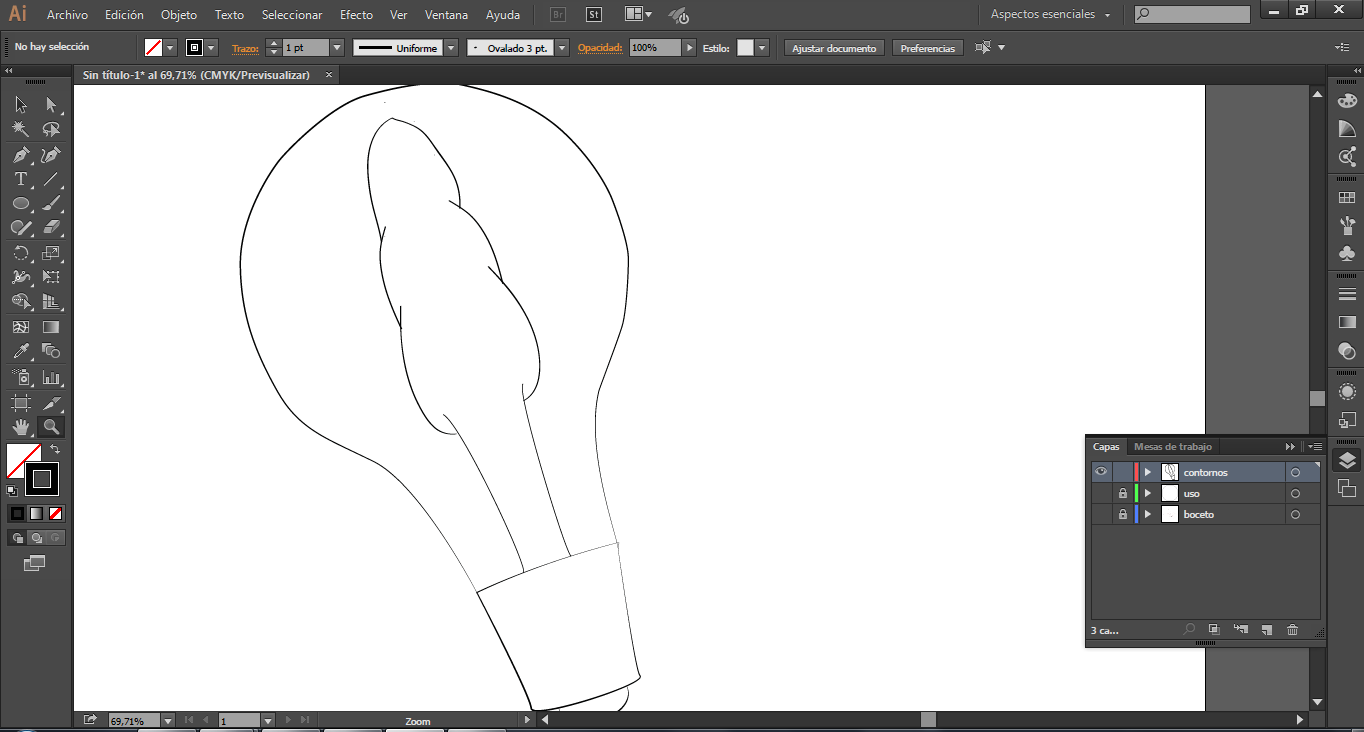
Task: Select the Line Segment tool
Action: click(51, 180)
